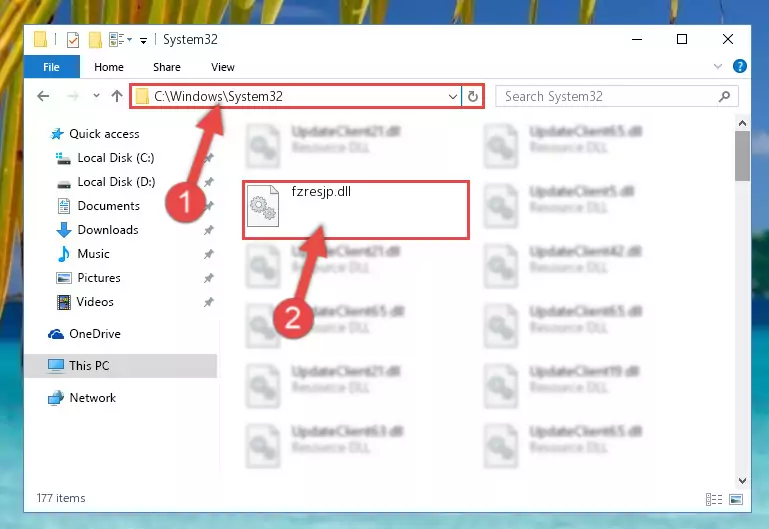Screen dimensions: 769x529
Task: Switch to the View ribbon tab
Action: [x=223, y=67]
